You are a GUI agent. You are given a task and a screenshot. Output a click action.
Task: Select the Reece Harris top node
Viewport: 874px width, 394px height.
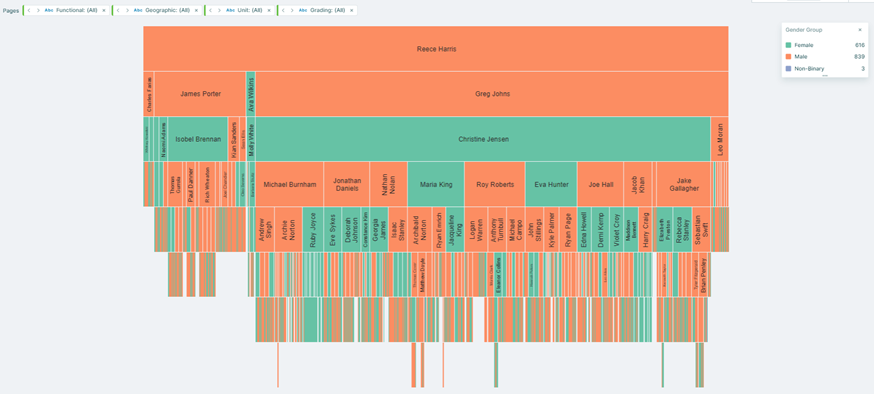tap(436, 48)
